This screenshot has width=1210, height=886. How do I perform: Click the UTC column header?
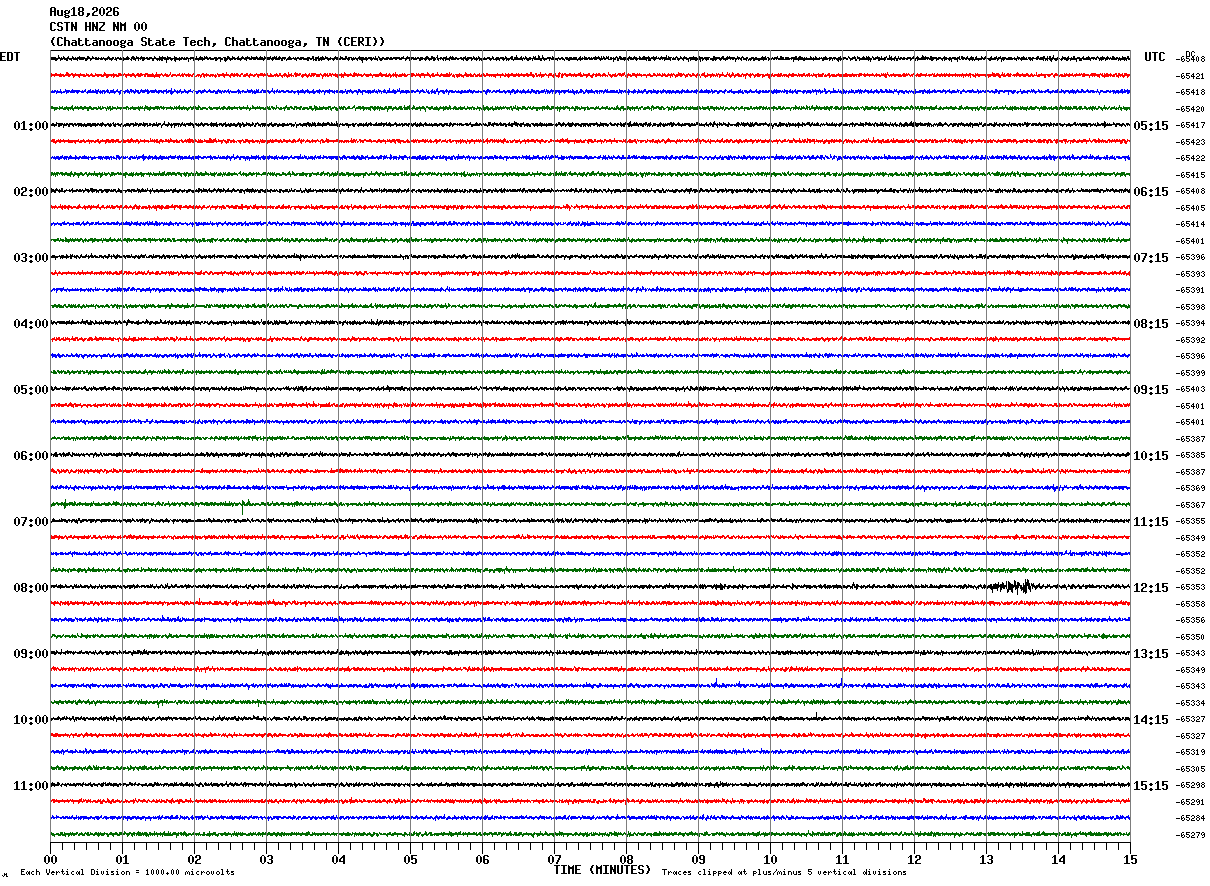[1155, 57]
